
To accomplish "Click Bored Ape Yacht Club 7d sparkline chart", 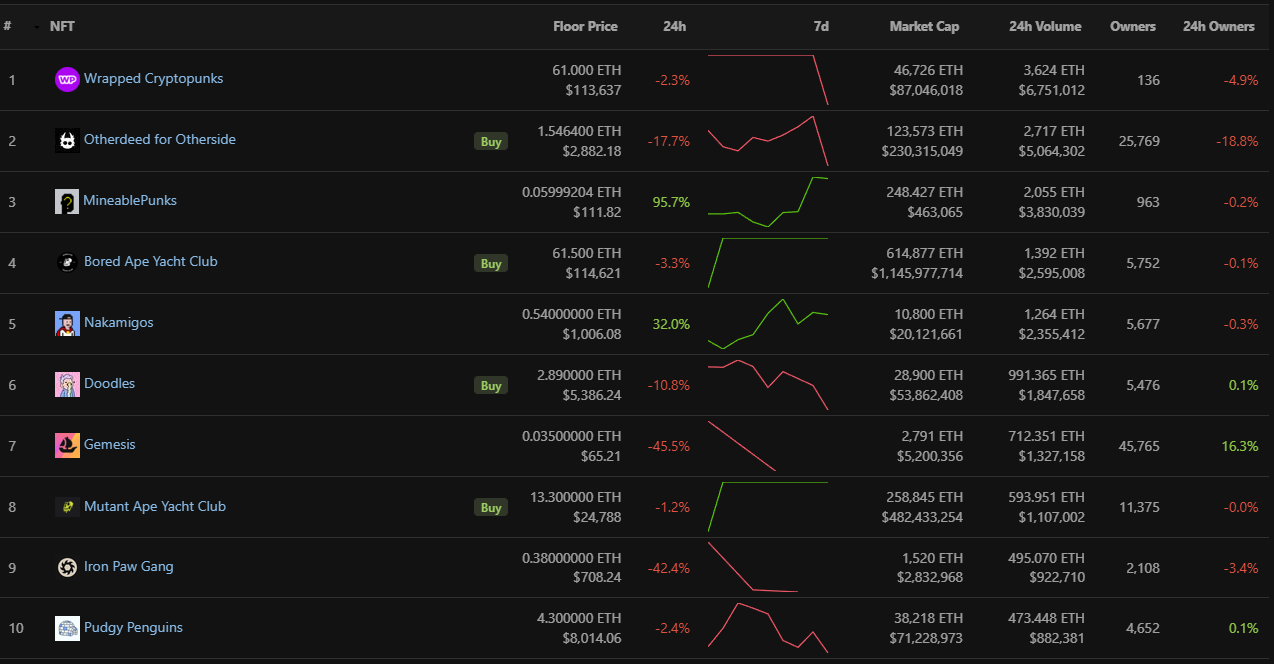I will (768, 263).
